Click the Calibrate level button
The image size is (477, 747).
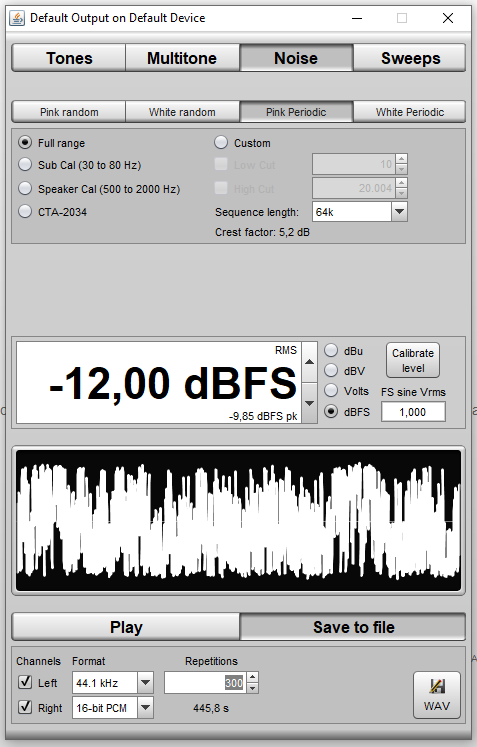pos(413,360)
